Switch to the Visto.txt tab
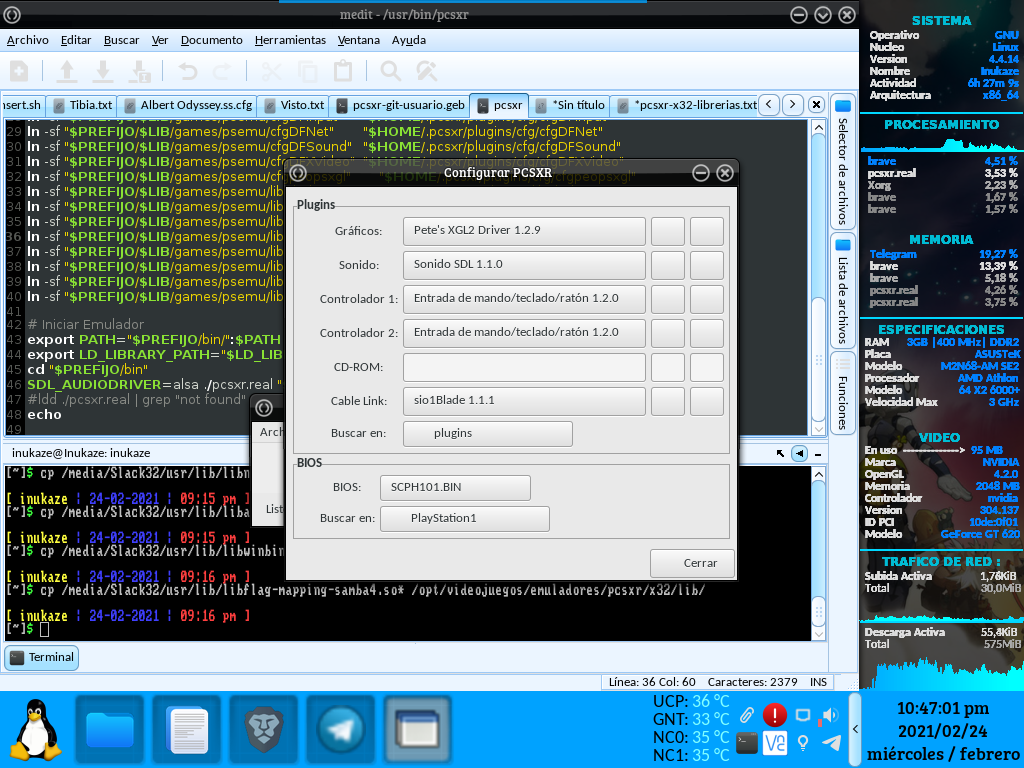 click(x=294, y=105)
